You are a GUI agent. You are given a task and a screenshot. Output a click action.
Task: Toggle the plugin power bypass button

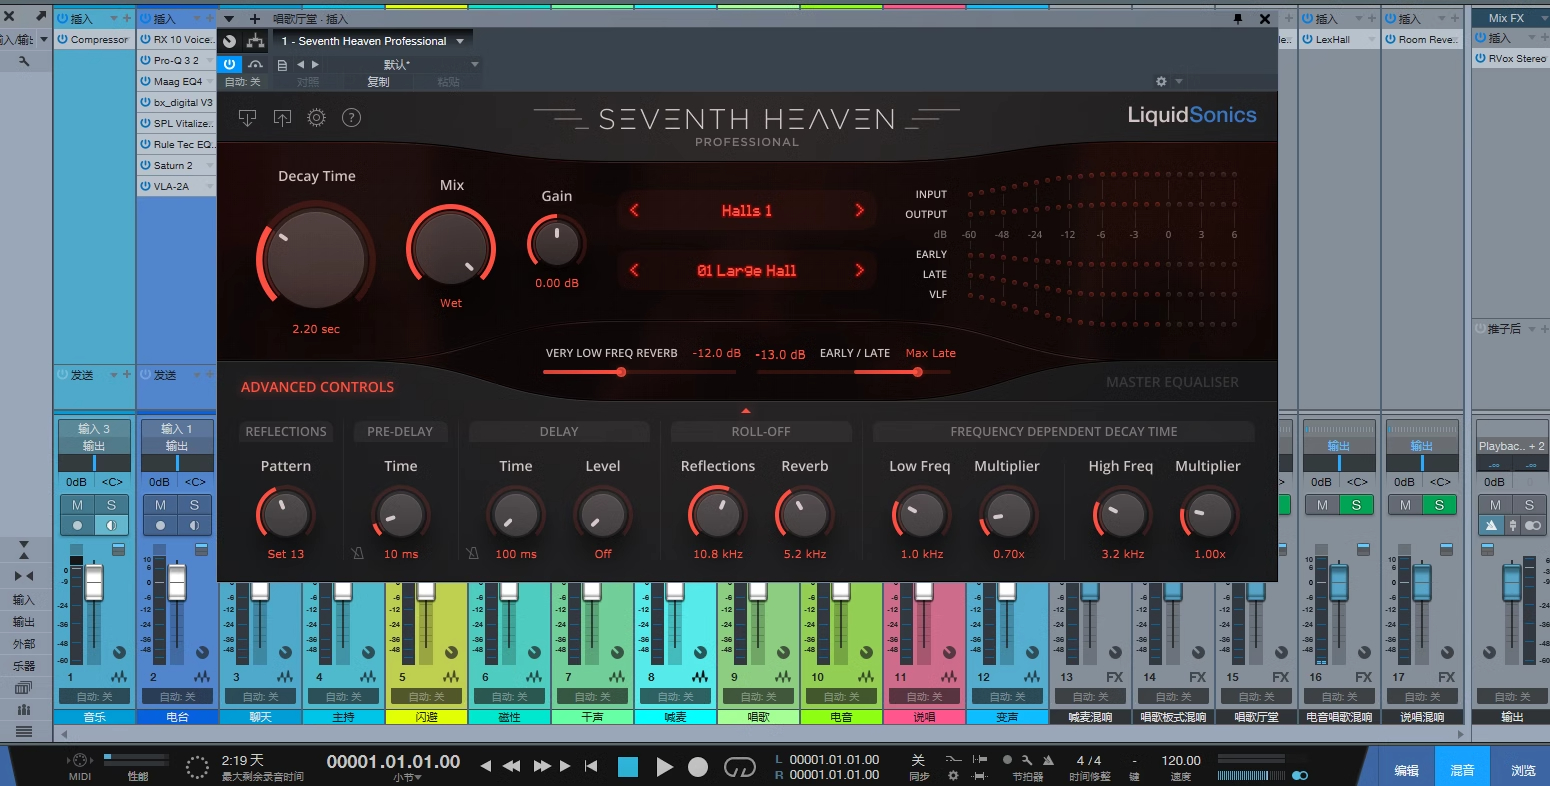click(230, 64)
